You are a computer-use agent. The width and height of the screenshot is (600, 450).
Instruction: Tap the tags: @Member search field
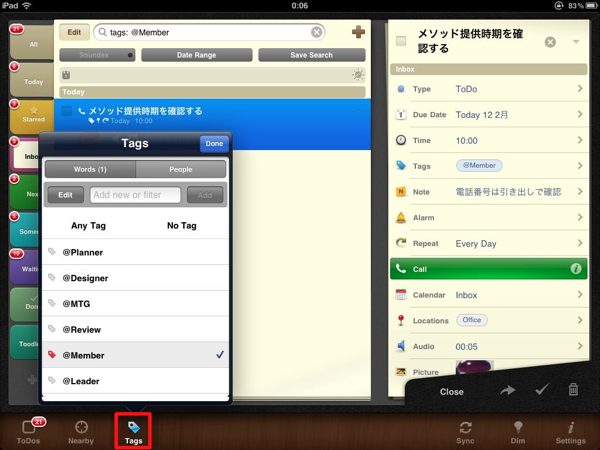[209, 33]
